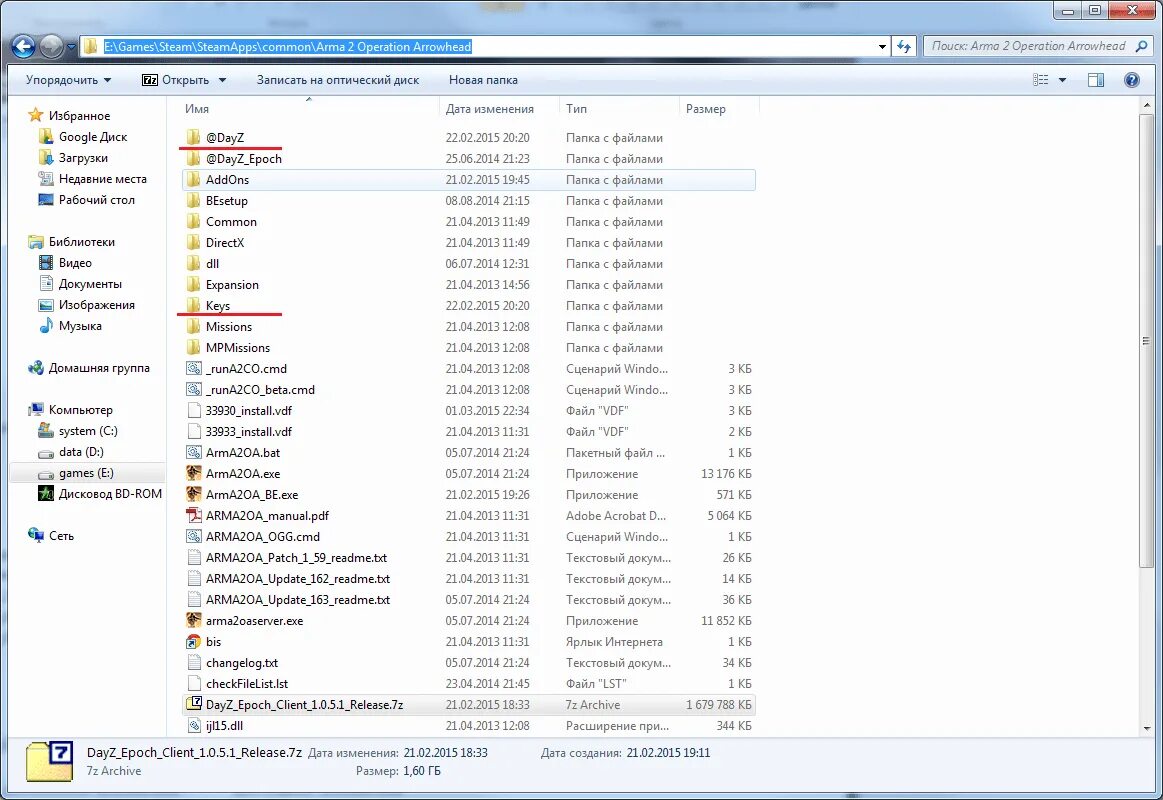Select ARMA2OA_manual.pdf PDF icon
This screenshot has height=800, width=1163.
[x=194, y=515]
